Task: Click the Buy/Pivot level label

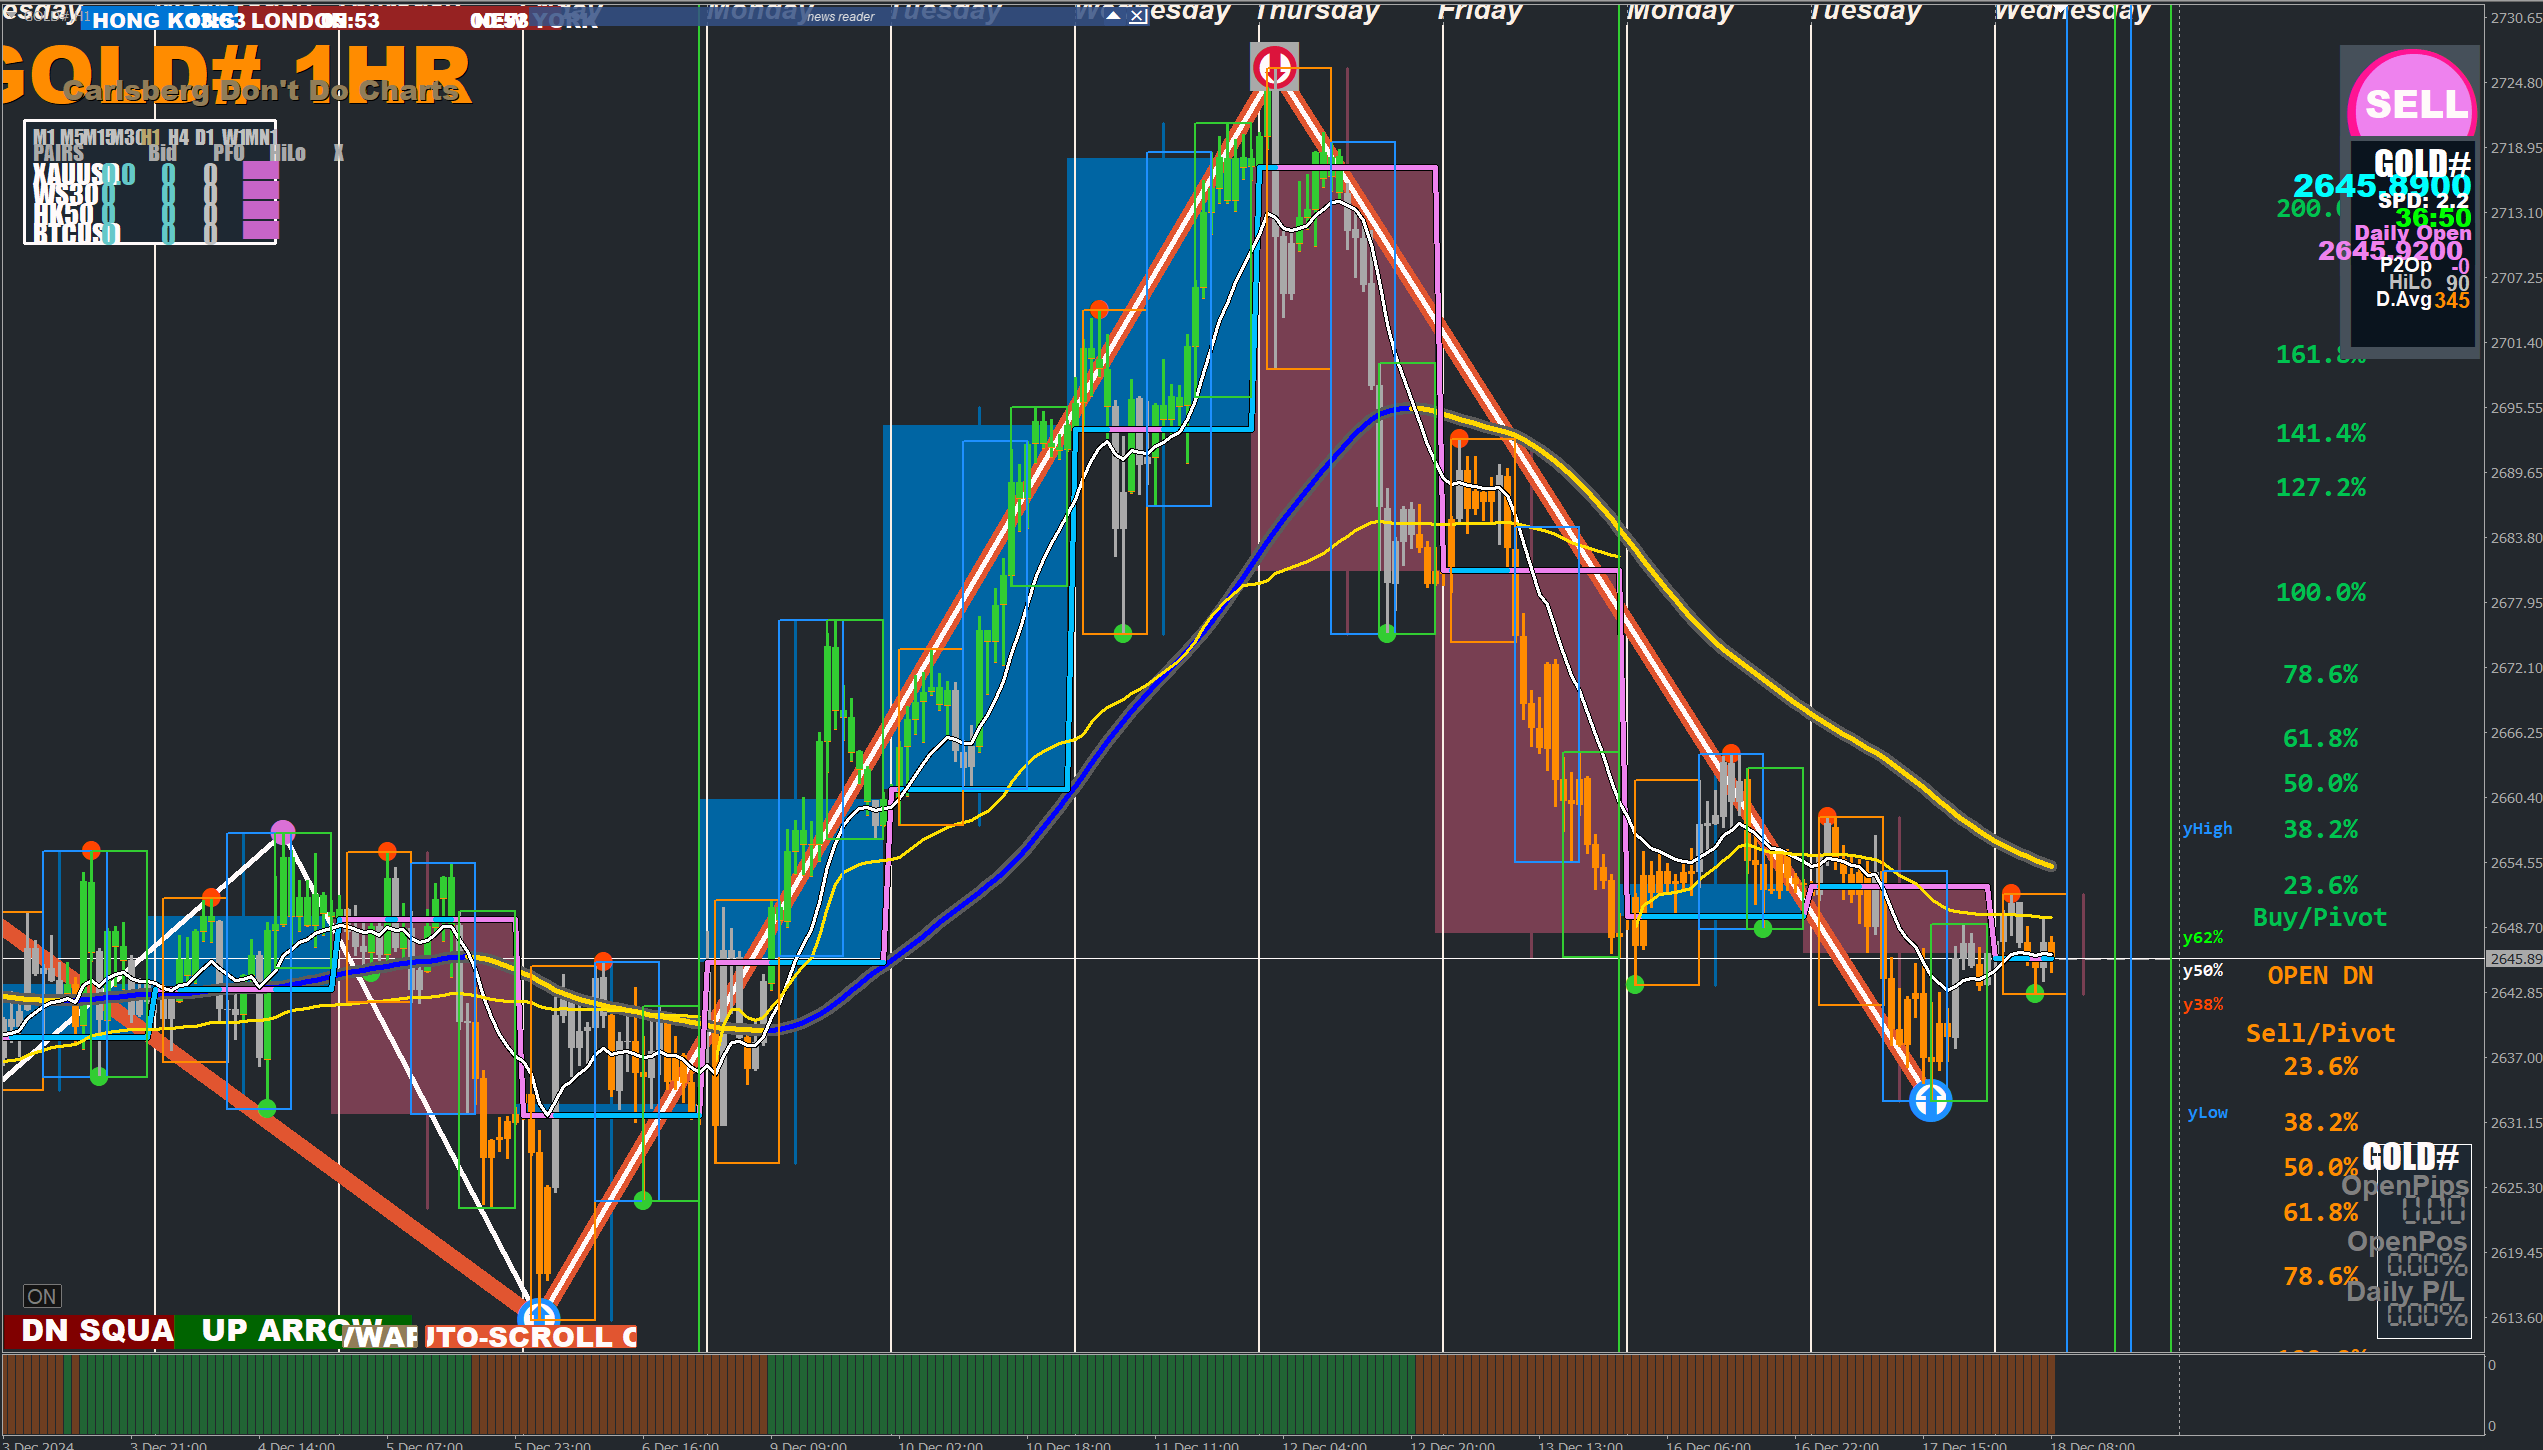Action: 2319,917
